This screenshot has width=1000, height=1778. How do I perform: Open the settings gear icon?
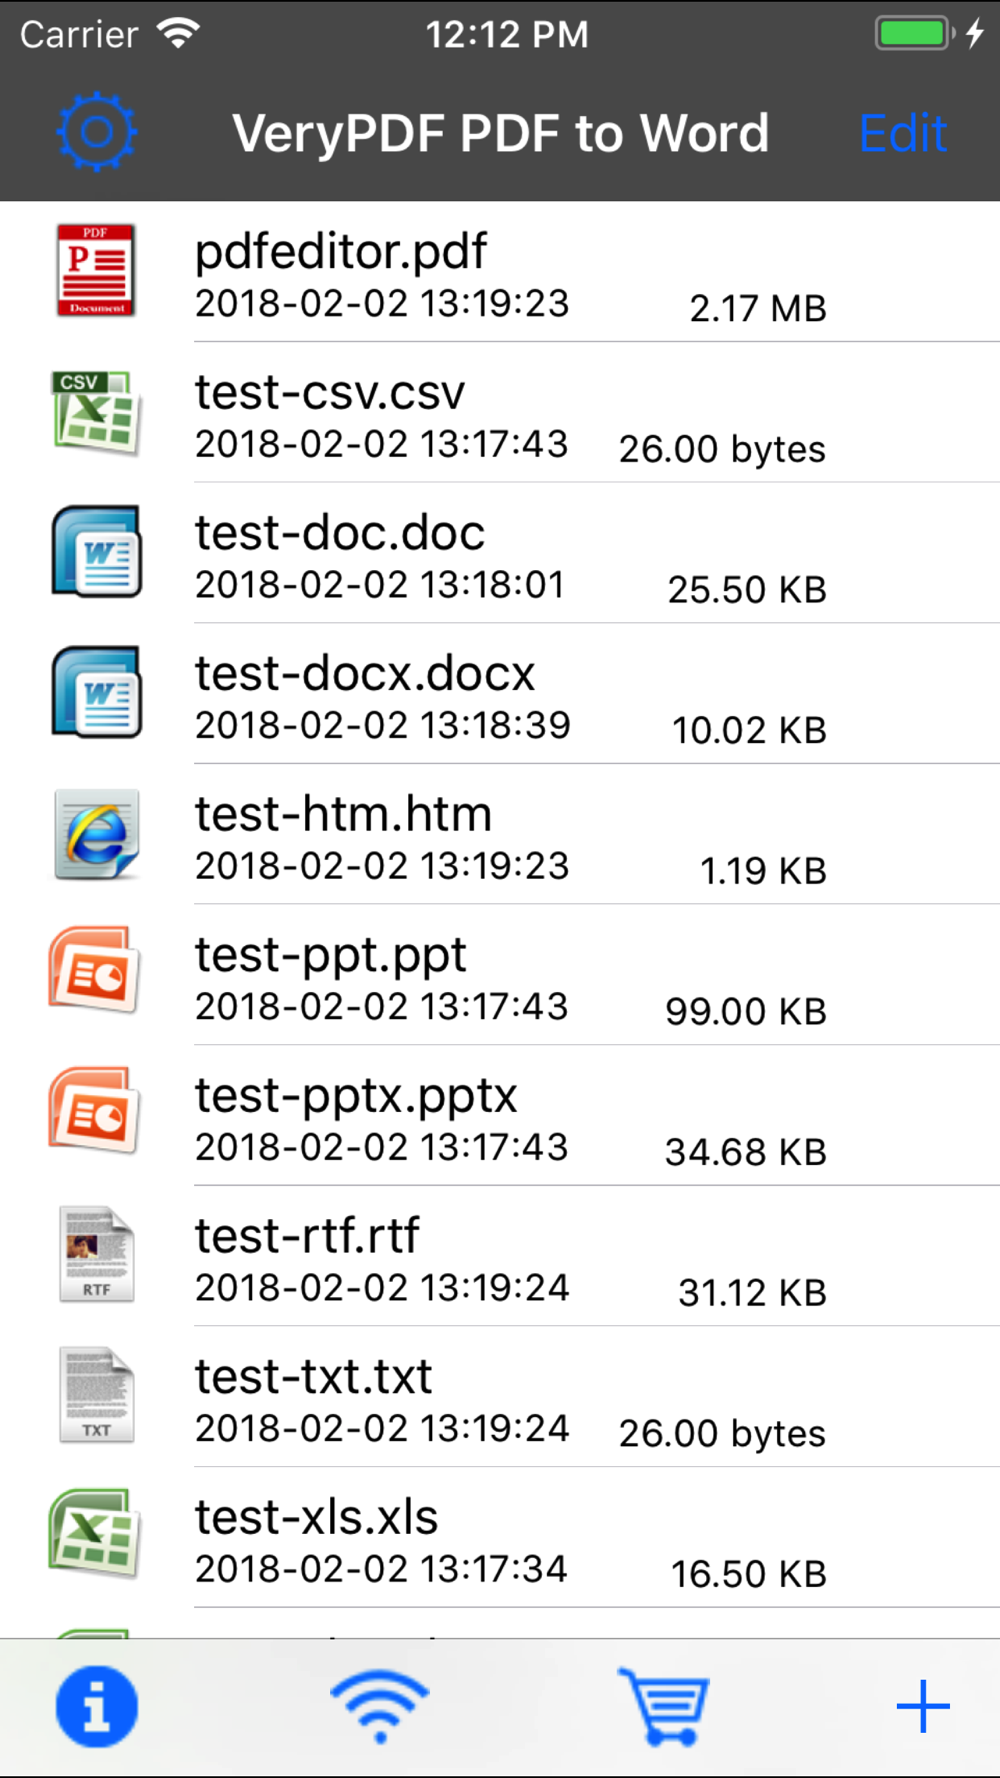click(97, 132)
